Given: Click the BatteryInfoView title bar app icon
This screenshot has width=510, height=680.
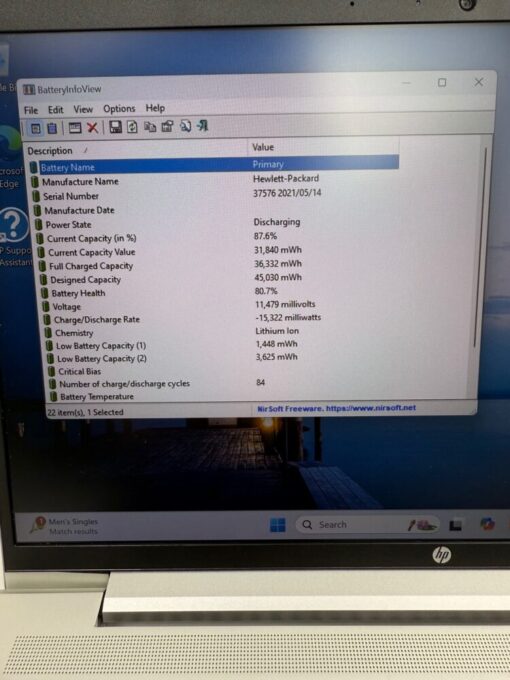Looking at the screenshot, I should (29, 90).
